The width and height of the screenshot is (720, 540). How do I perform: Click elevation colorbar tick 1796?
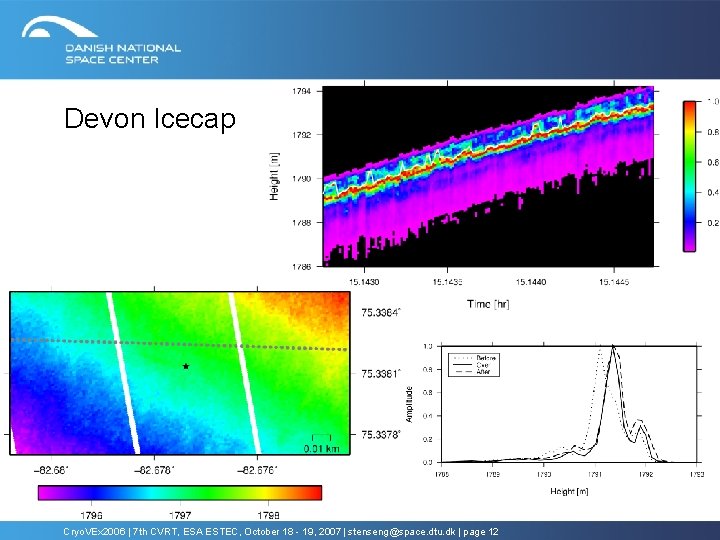click(x=91, y=516)
